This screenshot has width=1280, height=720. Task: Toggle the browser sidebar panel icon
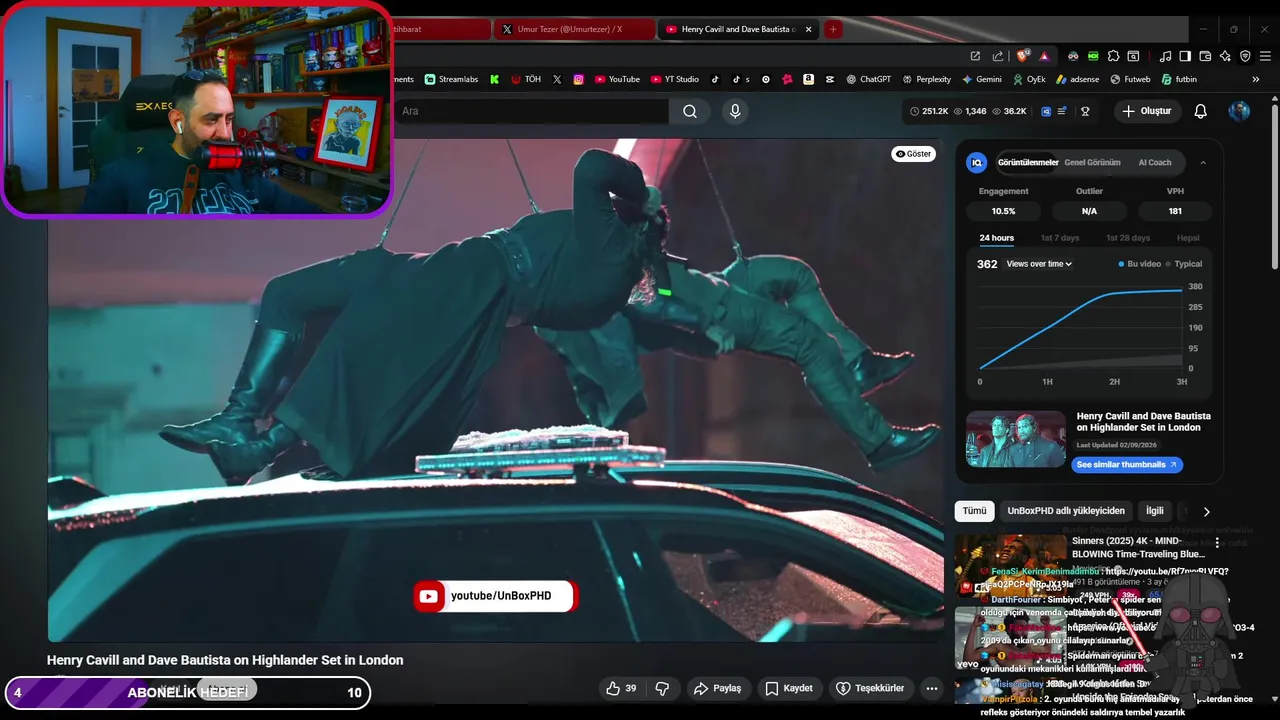1185,56
